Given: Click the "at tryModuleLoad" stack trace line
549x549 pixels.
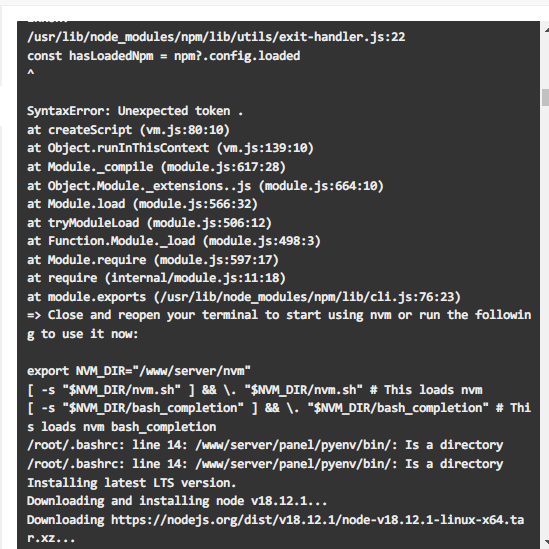Looking at the screenshot, I should point(149,223).
